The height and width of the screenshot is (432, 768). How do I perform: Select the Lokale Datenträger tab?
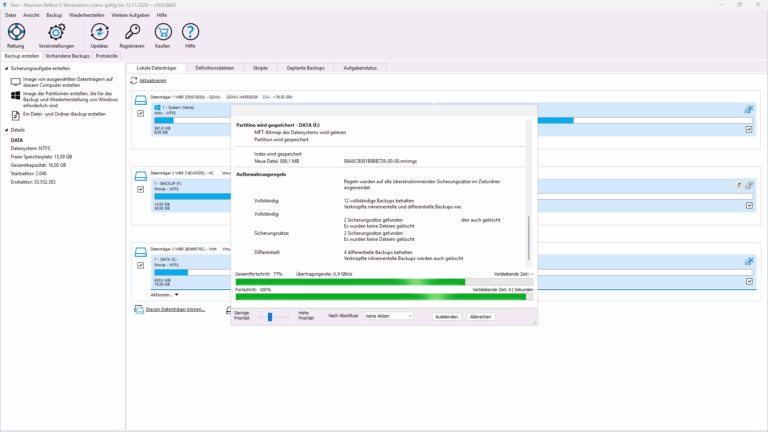(156, 68)
